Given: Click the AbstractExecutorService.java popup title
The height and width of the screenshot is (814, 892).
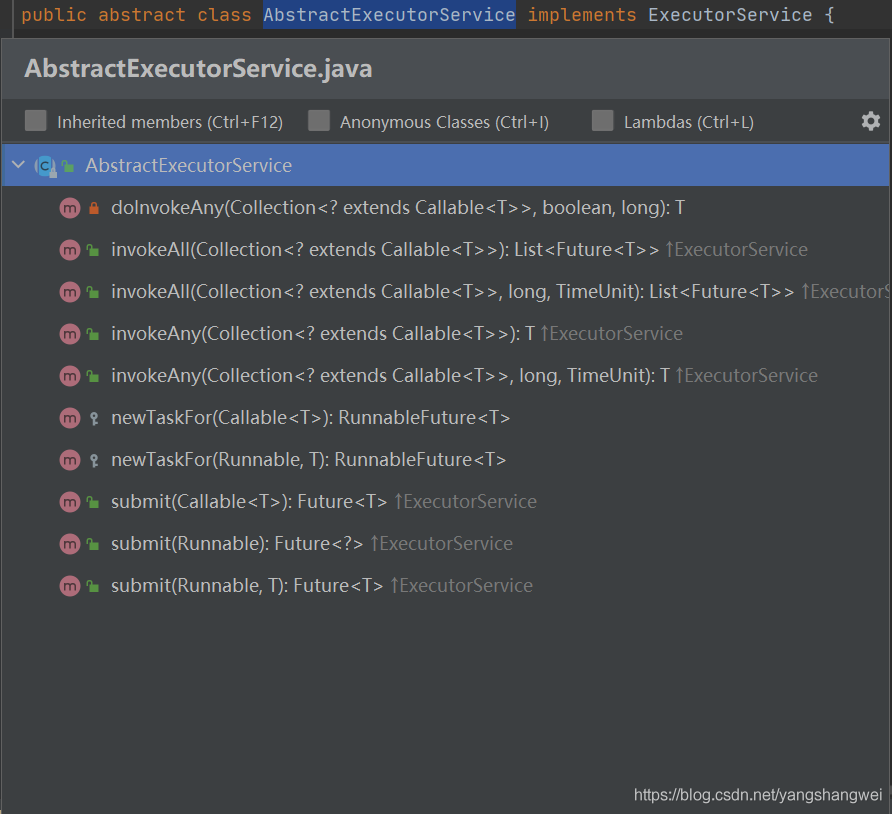Looking at the screenshot, I should point(198,69).
